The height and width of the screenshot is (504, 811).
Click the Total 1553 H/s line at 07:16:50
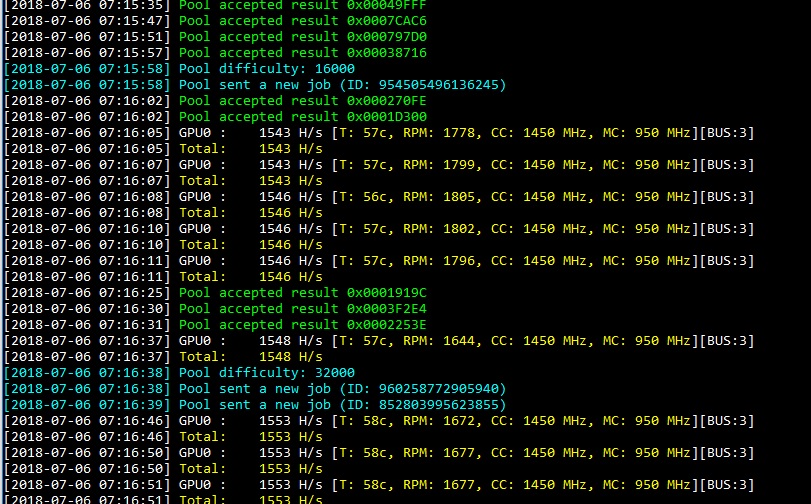tap(163, 469)
